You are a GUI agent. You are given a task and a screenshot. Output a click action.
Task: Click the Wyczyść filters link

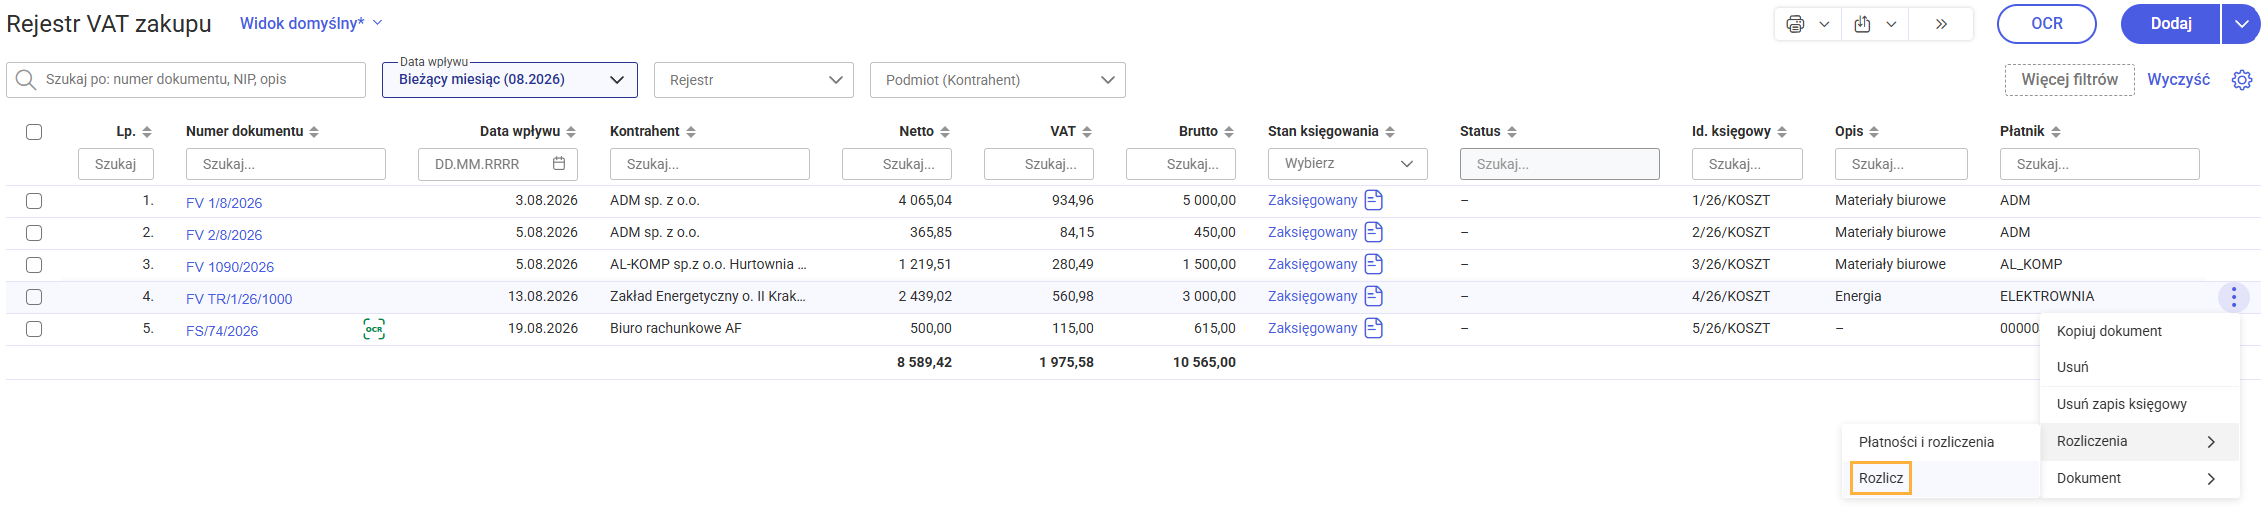(2179, 80)
